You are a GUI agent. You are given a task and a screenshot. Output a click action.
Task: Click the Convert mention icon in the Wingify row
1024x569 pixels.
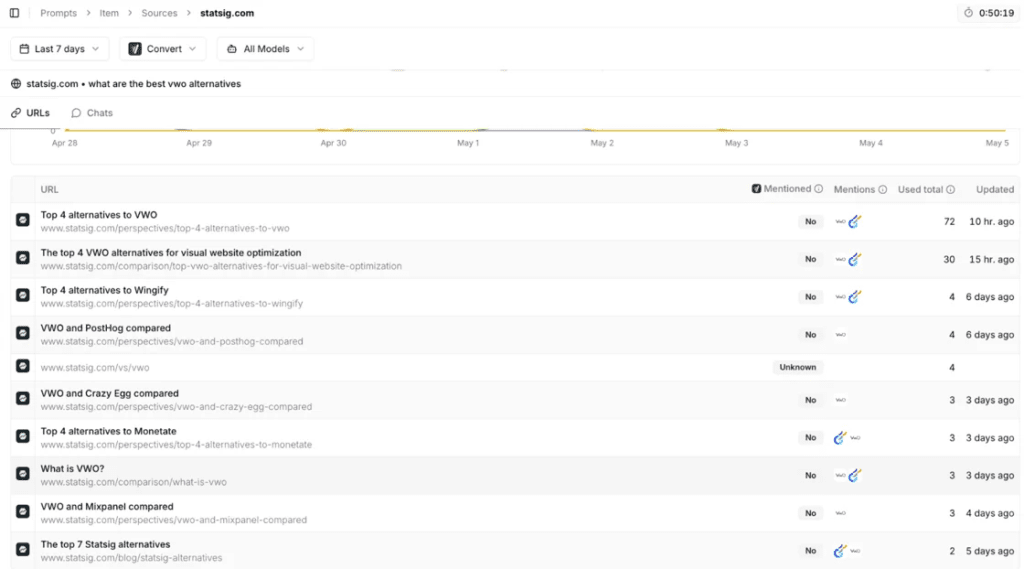click(x=855, y=297)
